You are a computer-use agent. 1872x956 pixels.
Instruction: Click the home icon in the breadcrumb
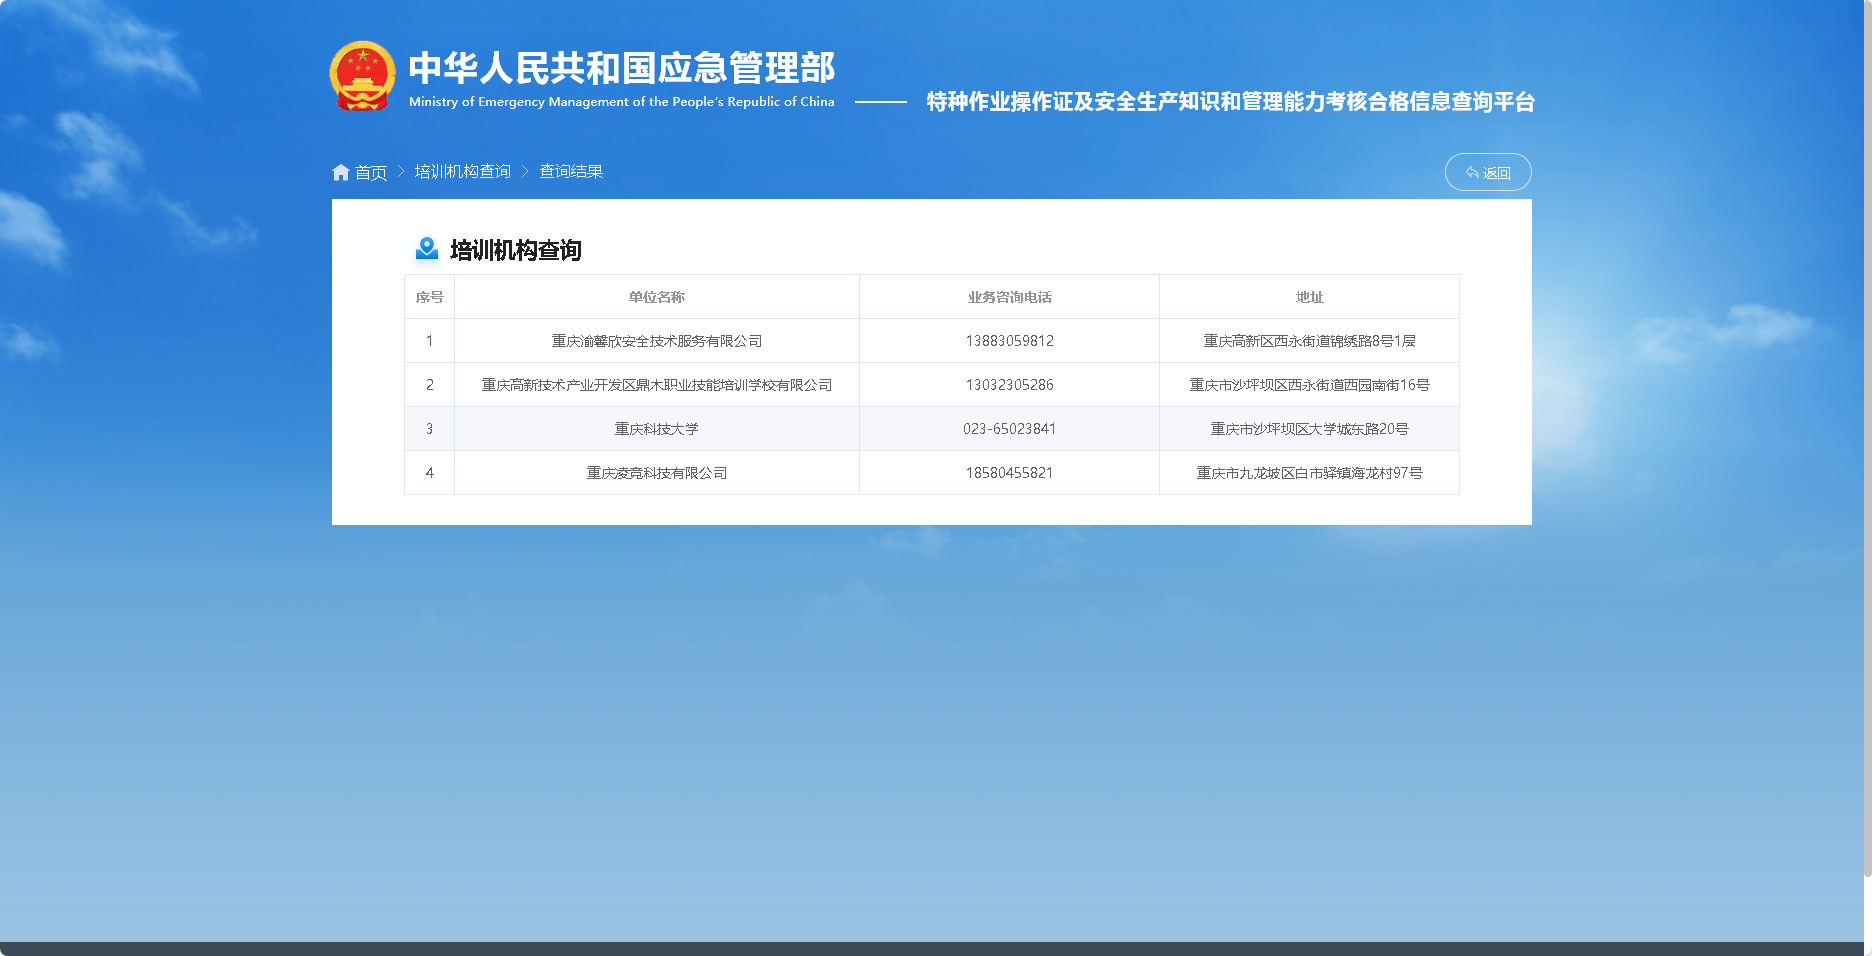[x=340, y=173]
